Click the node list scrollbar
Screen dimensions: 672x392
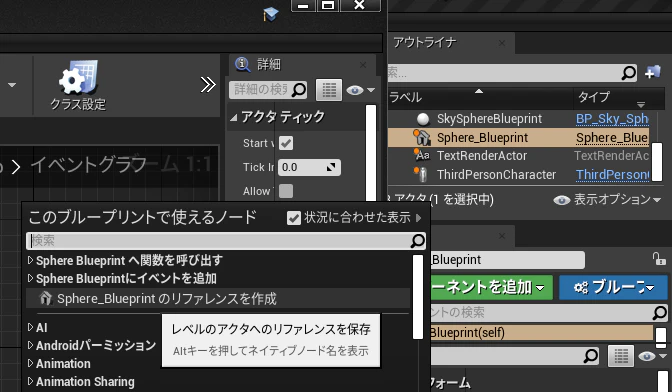click(418, 297)
